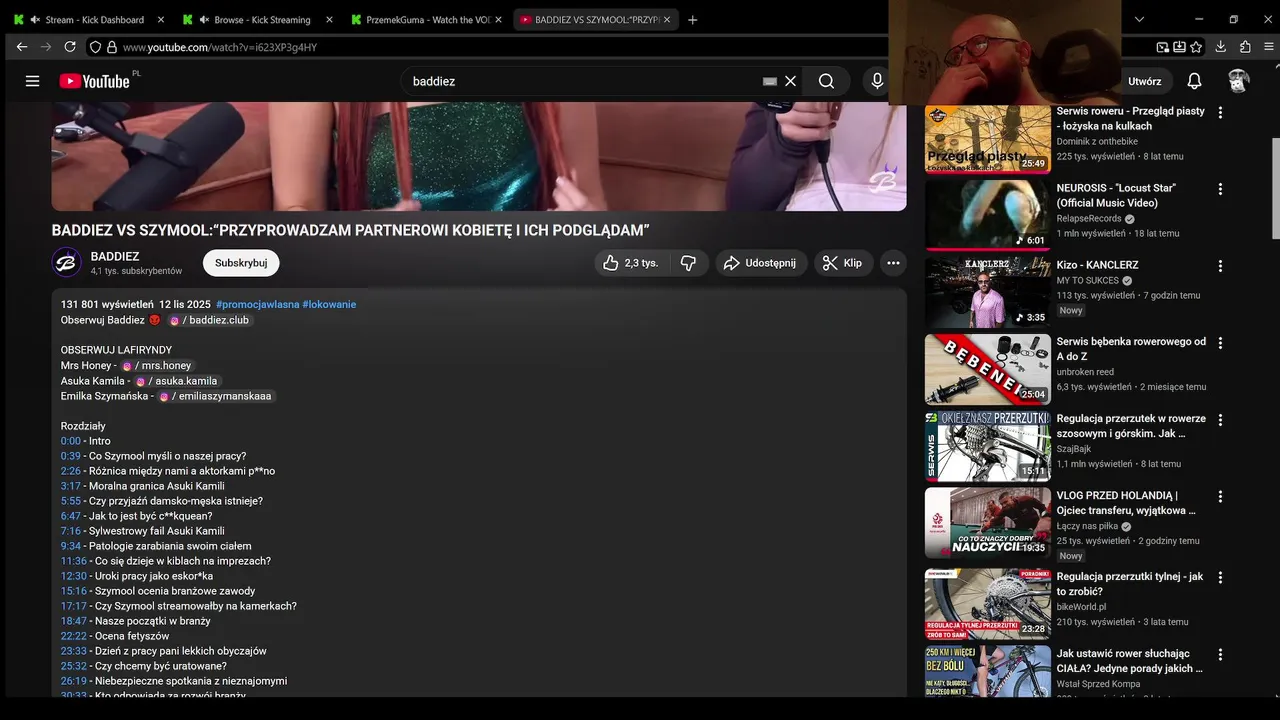
Task: Run search with the magnifier button
Action: coord(826,81)
